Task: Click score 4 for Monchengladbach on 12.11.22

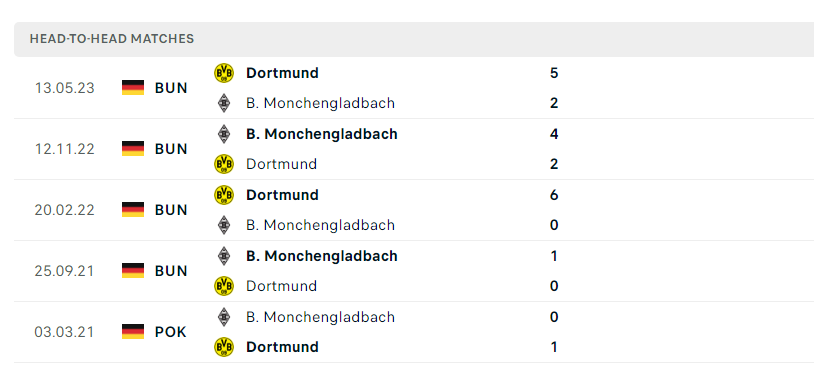Action: pyautogui.click(x=554, y=134)
